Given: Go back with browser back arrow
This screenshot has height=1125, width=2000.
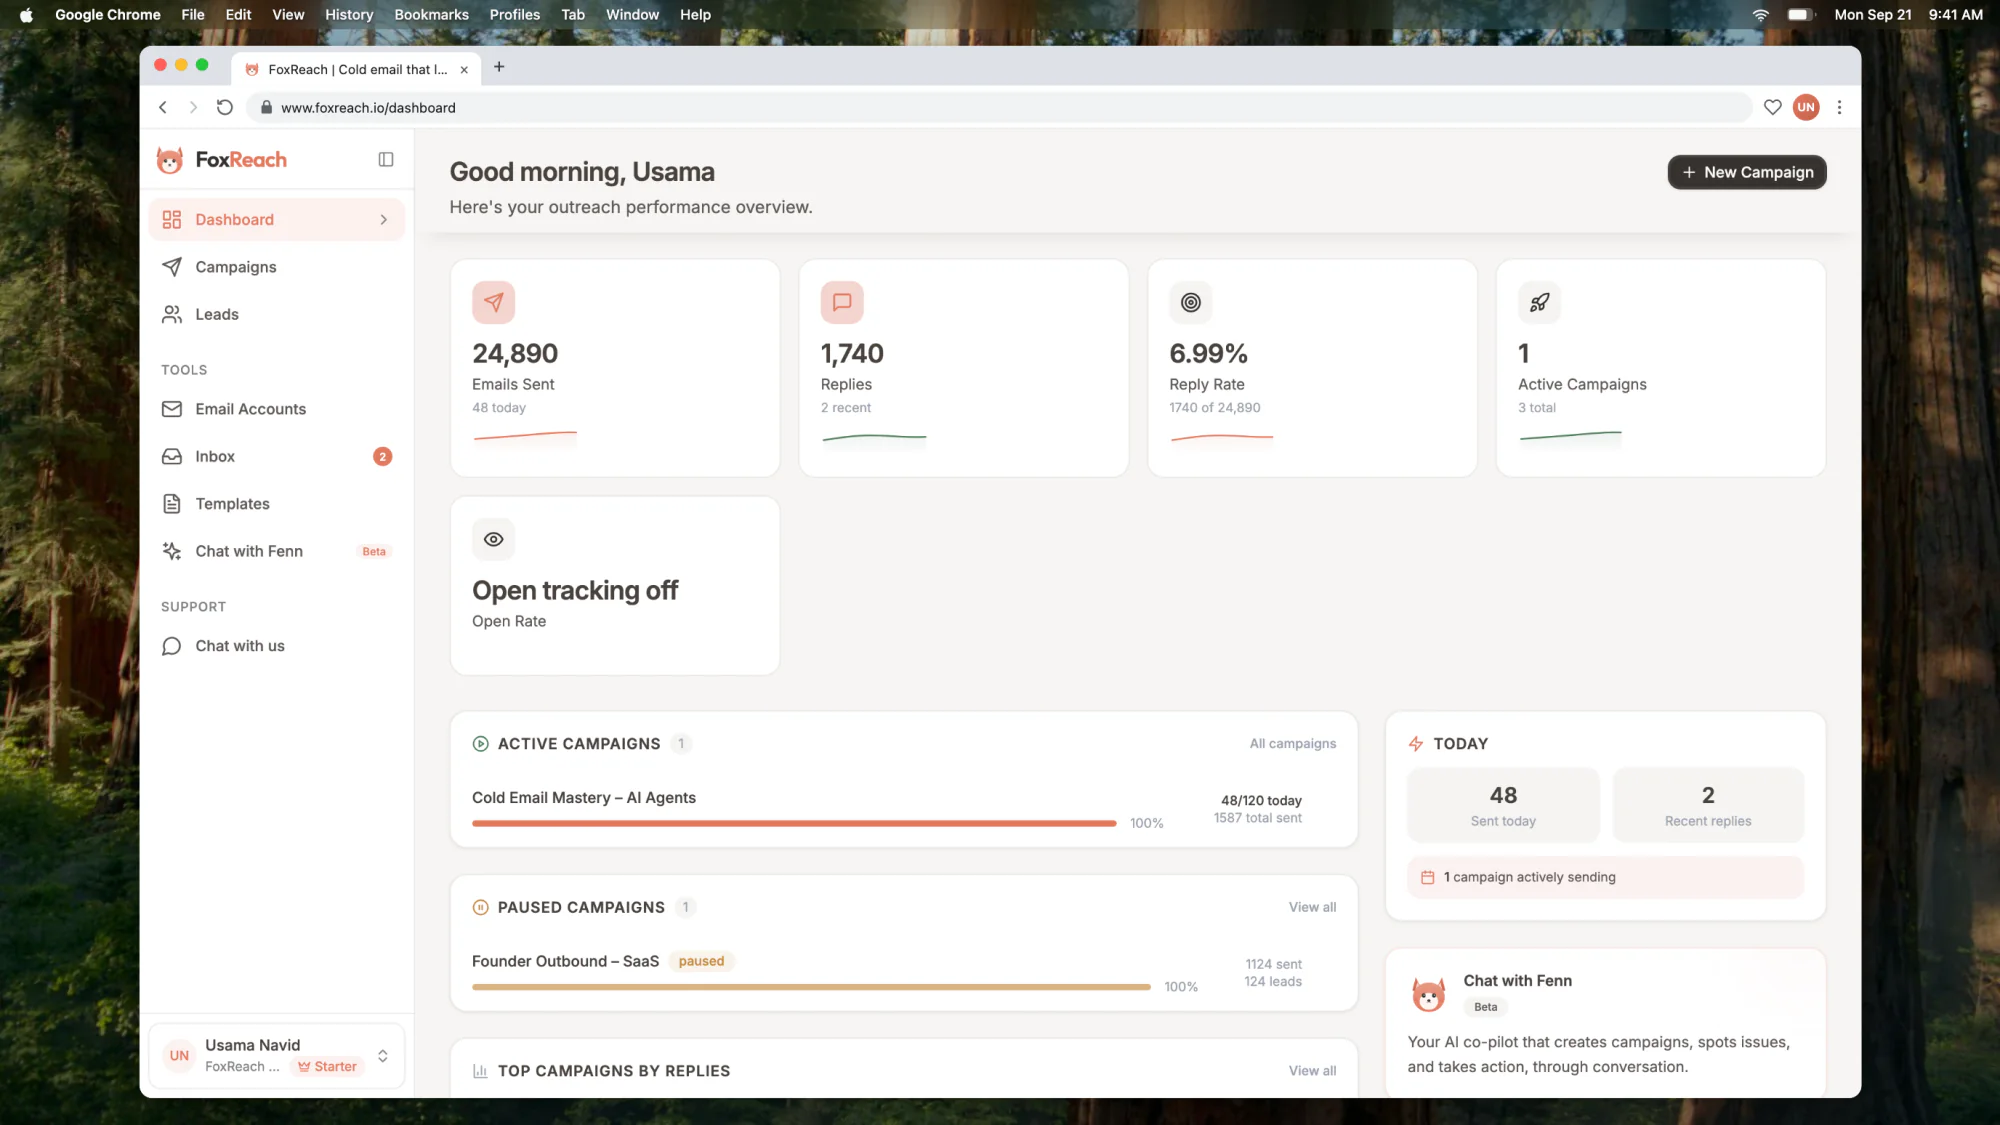Looking at the screenshot, I should tap(163, 107).
